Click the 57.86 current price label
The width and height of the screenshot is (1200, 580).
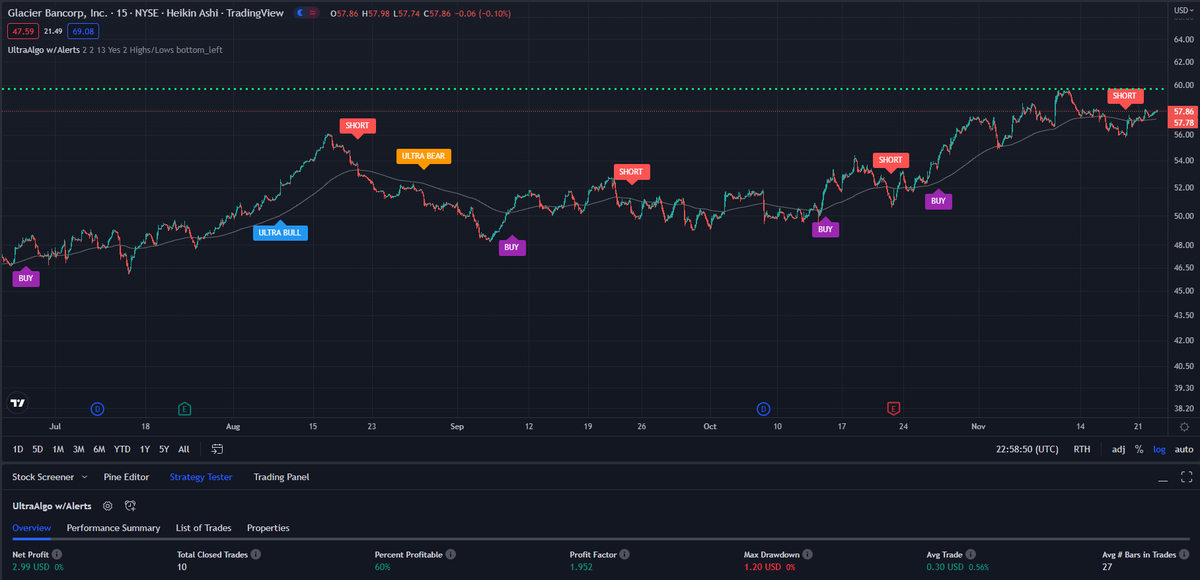tap(1184, 112)
